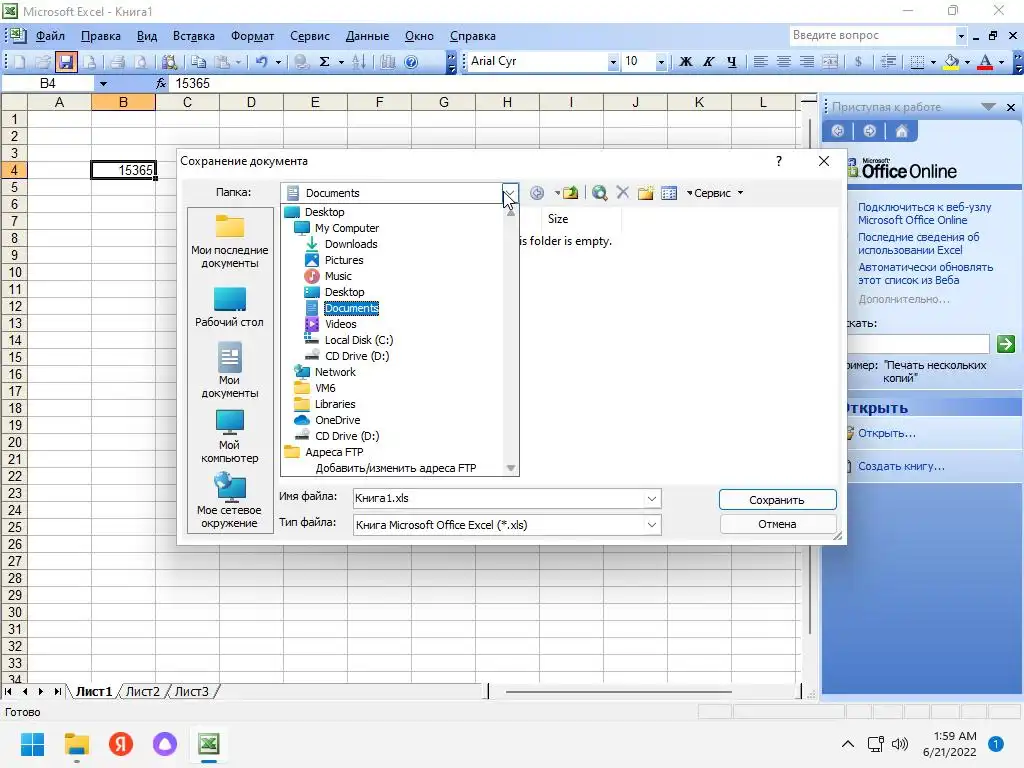Image resolution: width=1024 pixels, height=768 pixels.
Task: Click the Print toolbar icon
Action: tap(118, 61)
